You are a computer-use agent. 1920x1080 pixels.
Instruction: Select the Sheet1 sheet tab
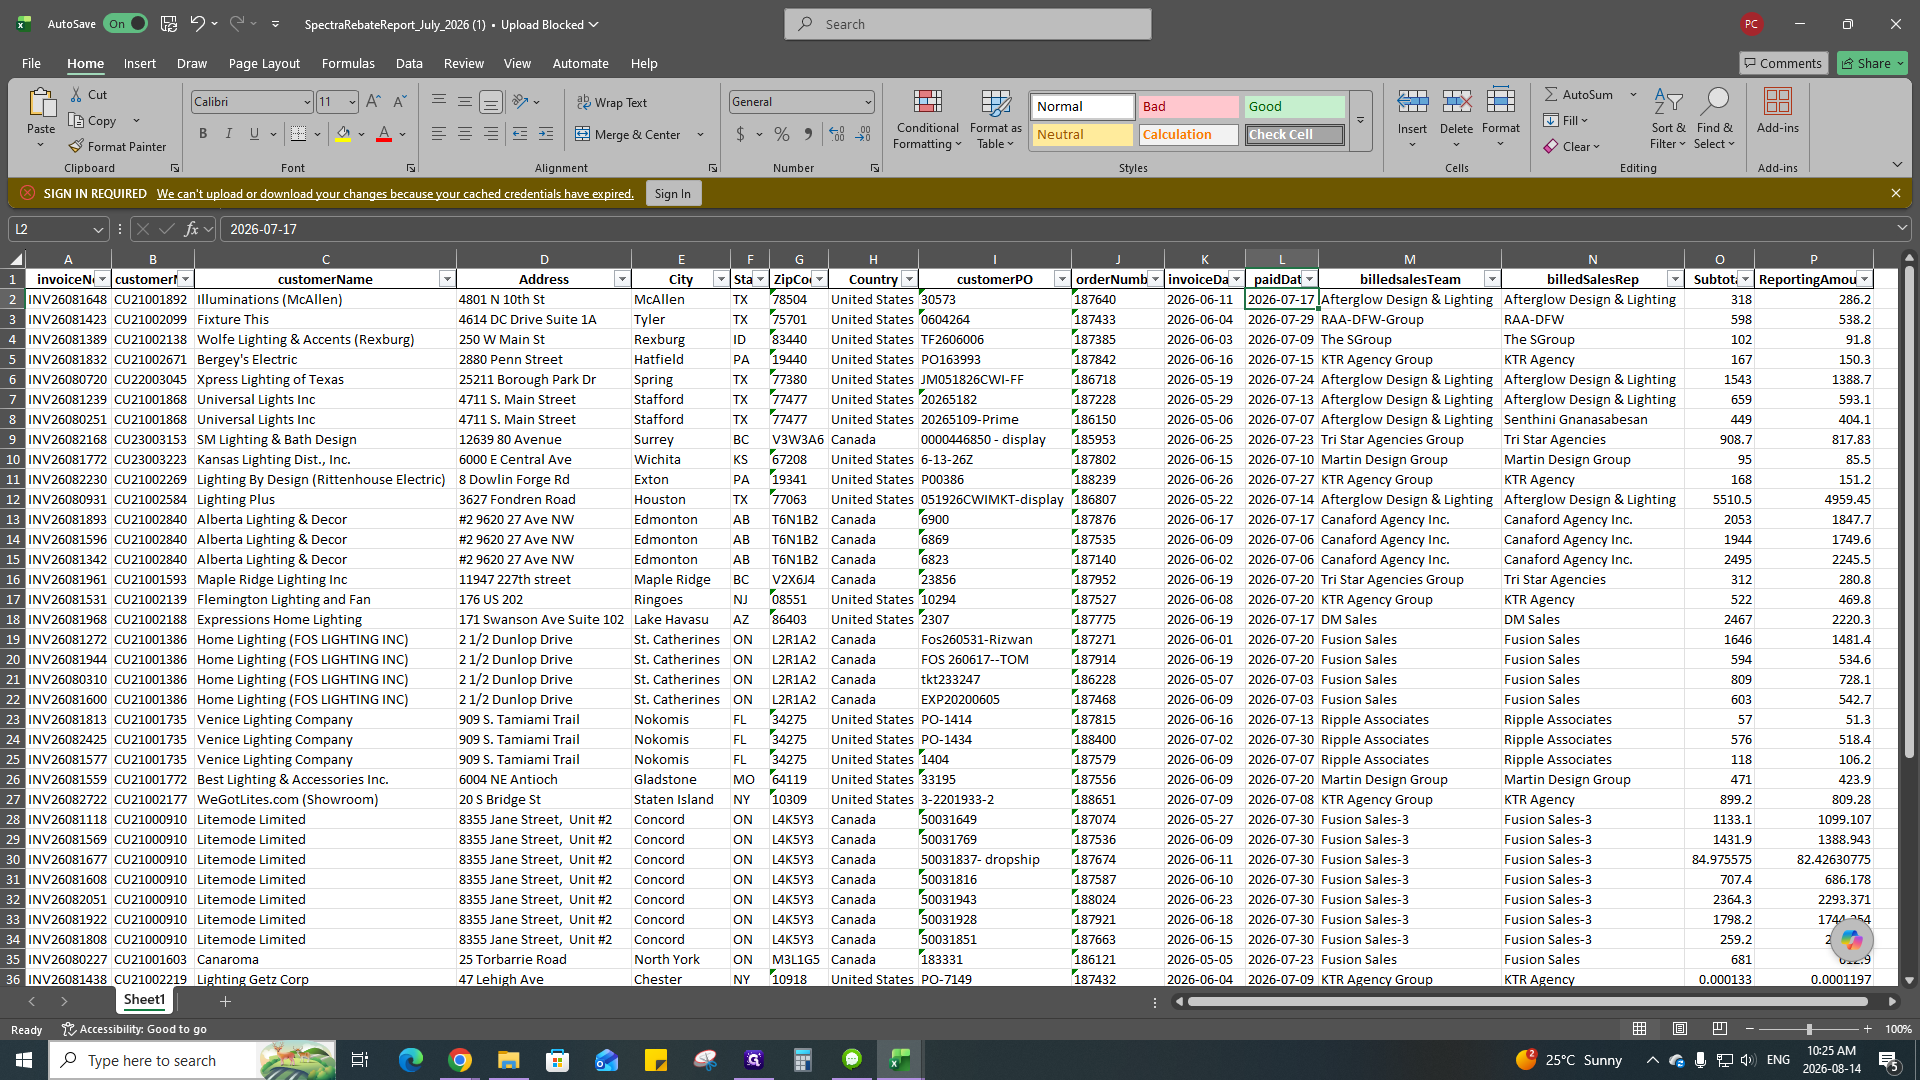[x=144, y=1000]
